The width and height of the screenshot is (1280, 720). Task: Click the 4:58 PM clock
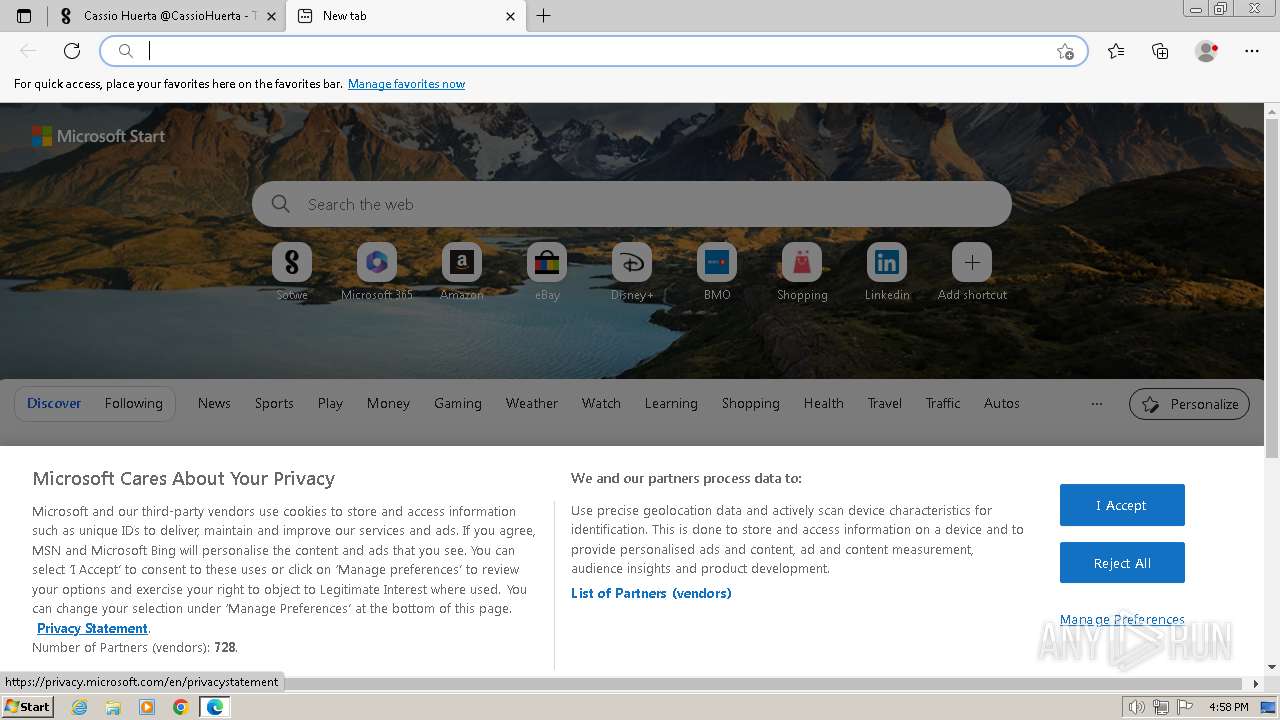1228,707
